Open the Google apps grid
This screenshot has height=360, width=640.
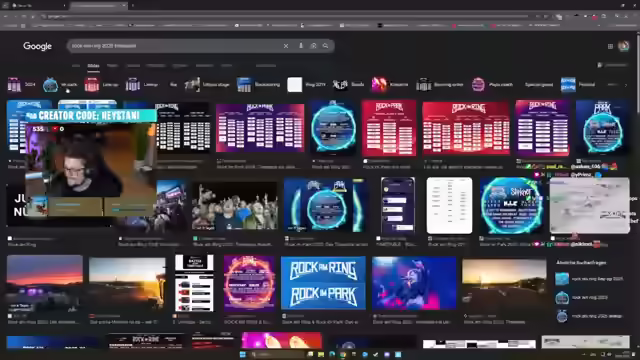(610, 46)
